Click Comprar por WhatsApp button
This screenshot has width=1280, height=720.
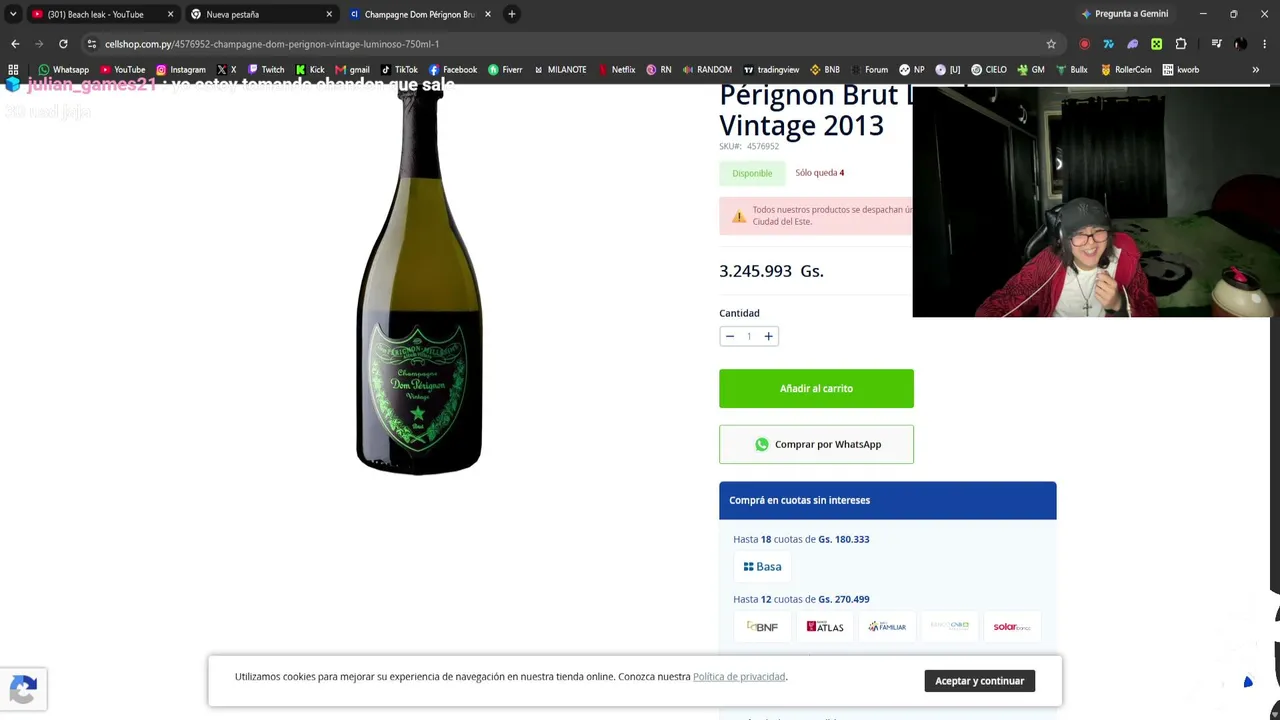click(816, 444)
